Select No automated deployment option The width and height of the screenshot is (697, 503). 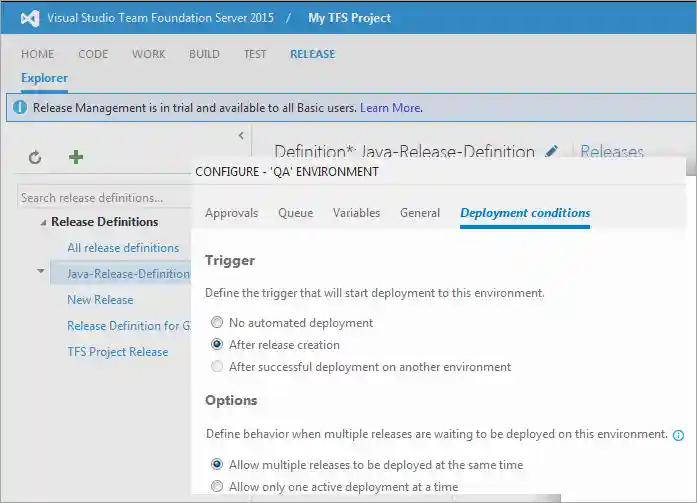217,322
